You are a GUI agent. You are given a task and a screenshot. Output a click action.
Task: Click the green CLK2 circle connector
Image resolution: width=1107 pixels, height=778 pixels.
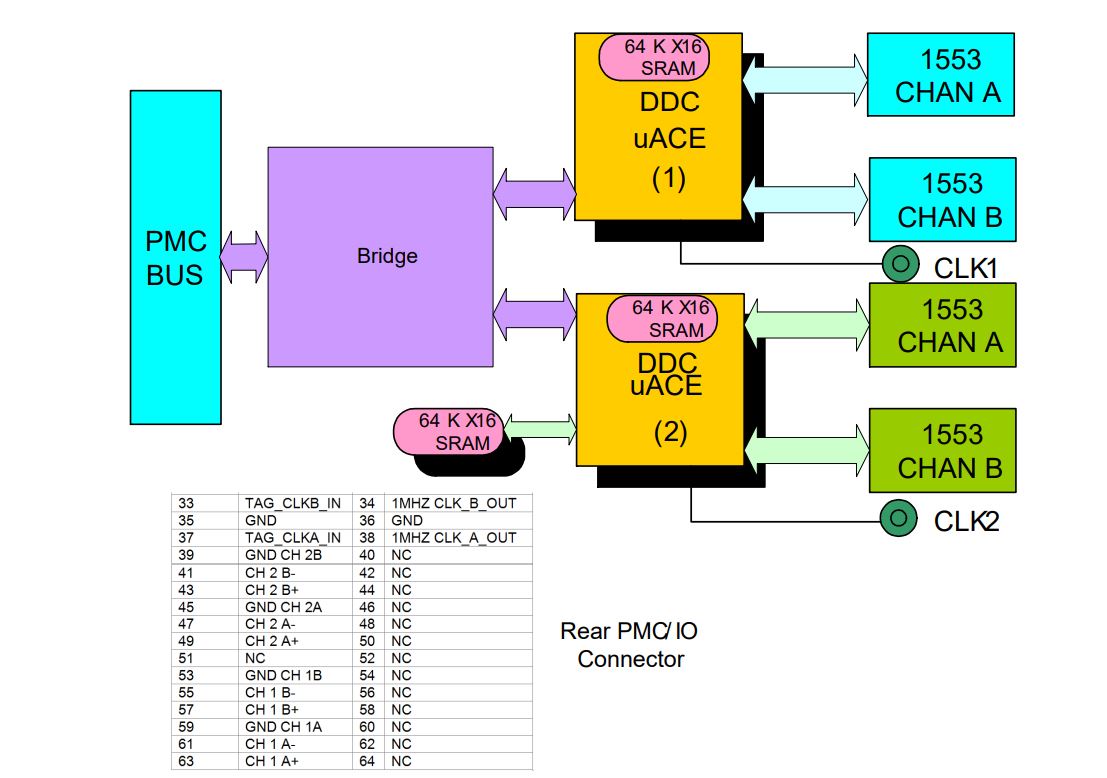[x=898, y=518]
